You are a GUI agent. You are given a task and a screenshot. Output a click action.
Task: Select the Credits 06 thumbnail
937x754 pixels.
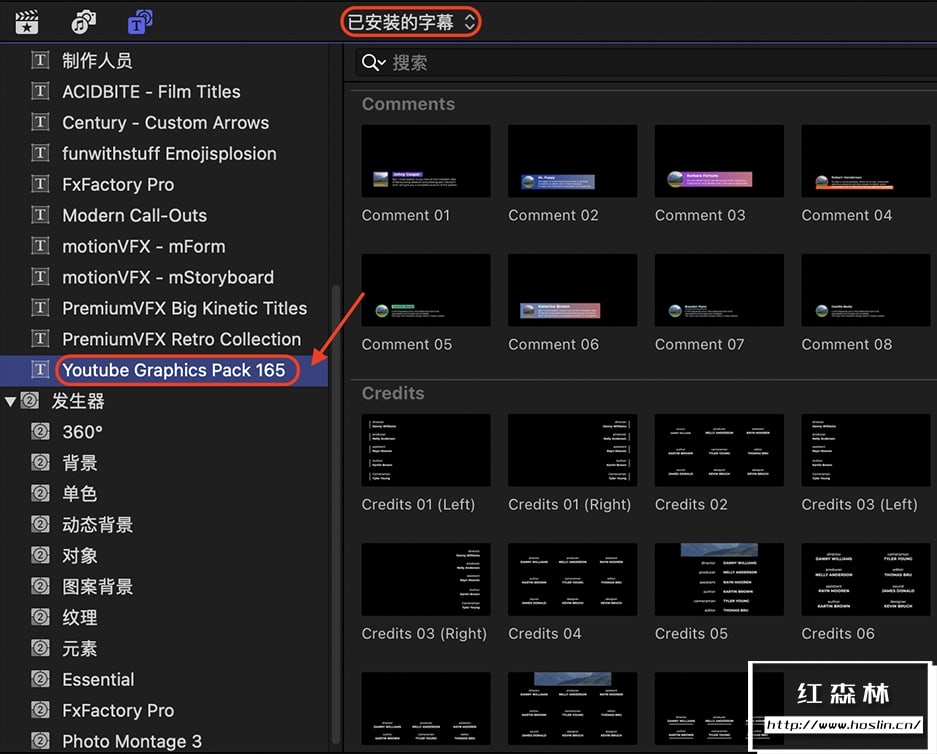866,579
